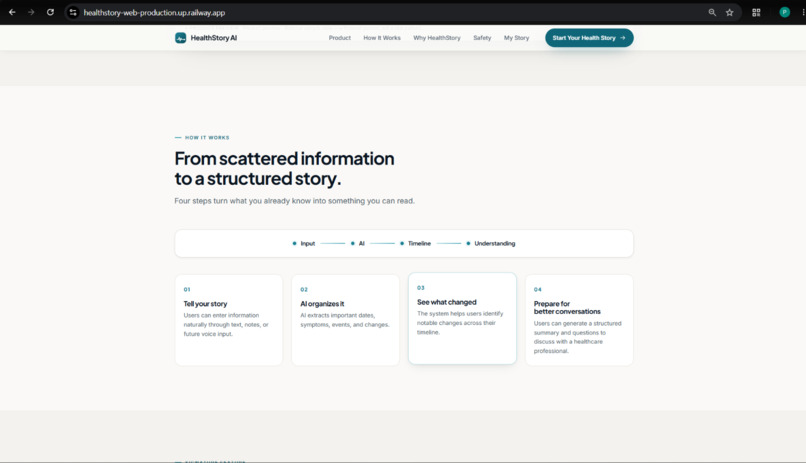Open the browser three-dot menu
The height and width of the screenshot is (463, 806).
(x=803, y=12)
